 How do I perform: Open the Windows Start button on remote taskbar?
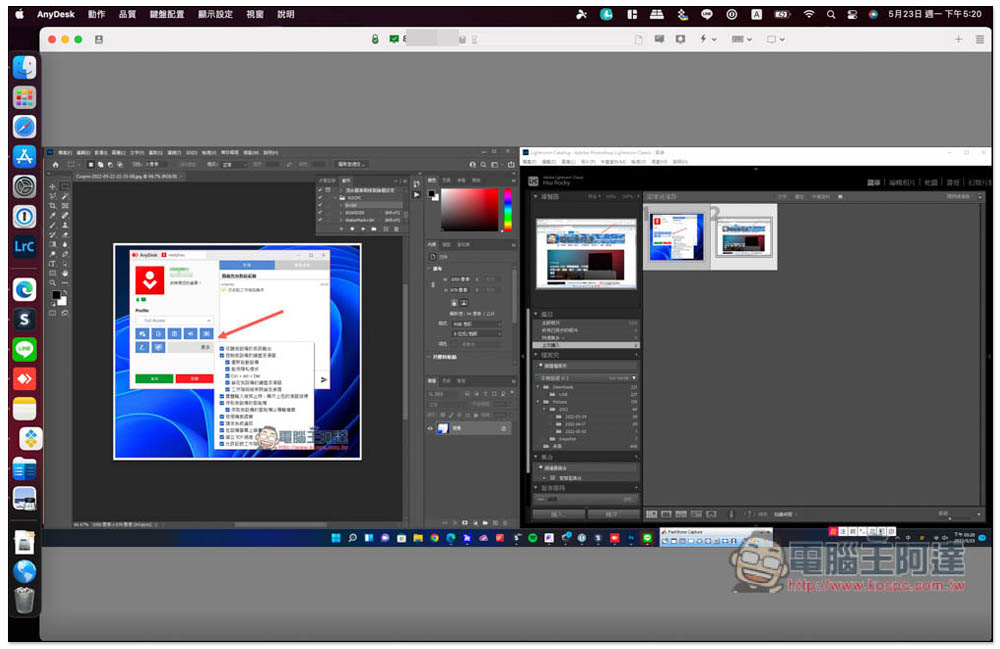334,538
